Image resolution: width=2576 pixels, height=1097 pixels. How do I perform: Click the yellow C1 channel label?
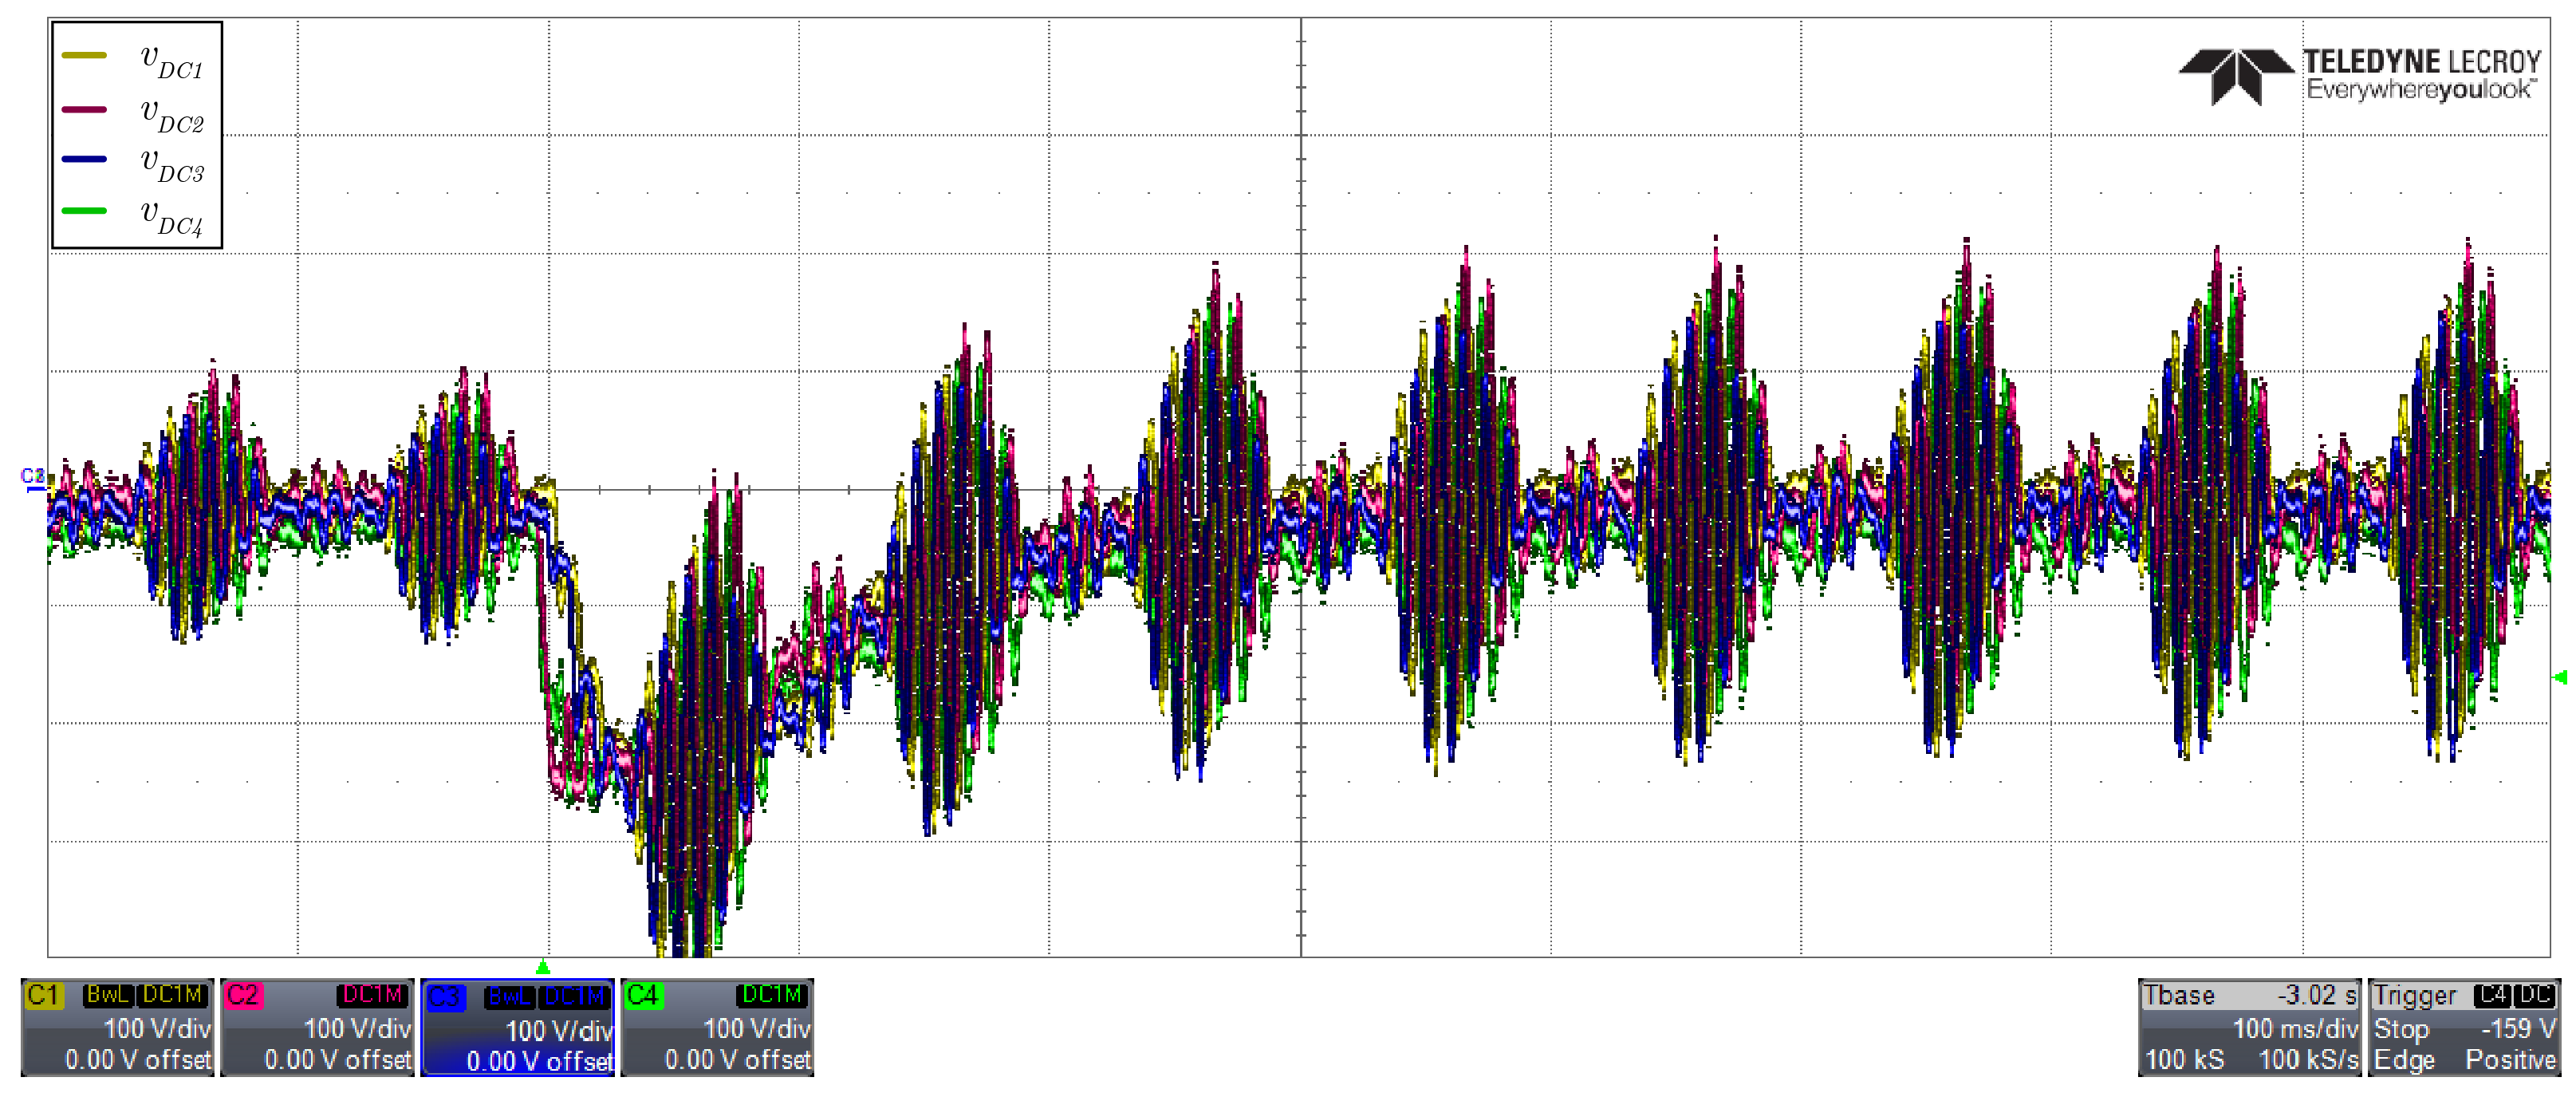[44, 995]
